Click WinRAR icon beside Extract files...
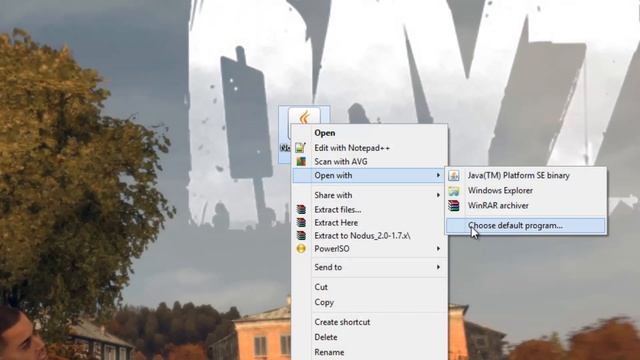The image size is (640, 360). pyautogui.click(x=301, y=210)
